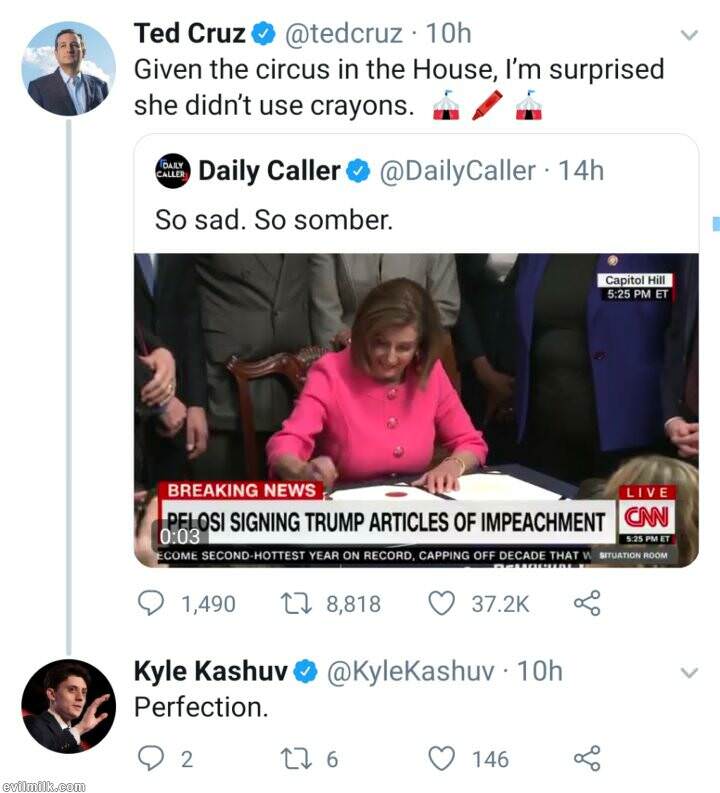Image resolution: width=720 pixels, height=793 pixels.
Task: Click the @tedcruz handle
Action: click(347, 33)
